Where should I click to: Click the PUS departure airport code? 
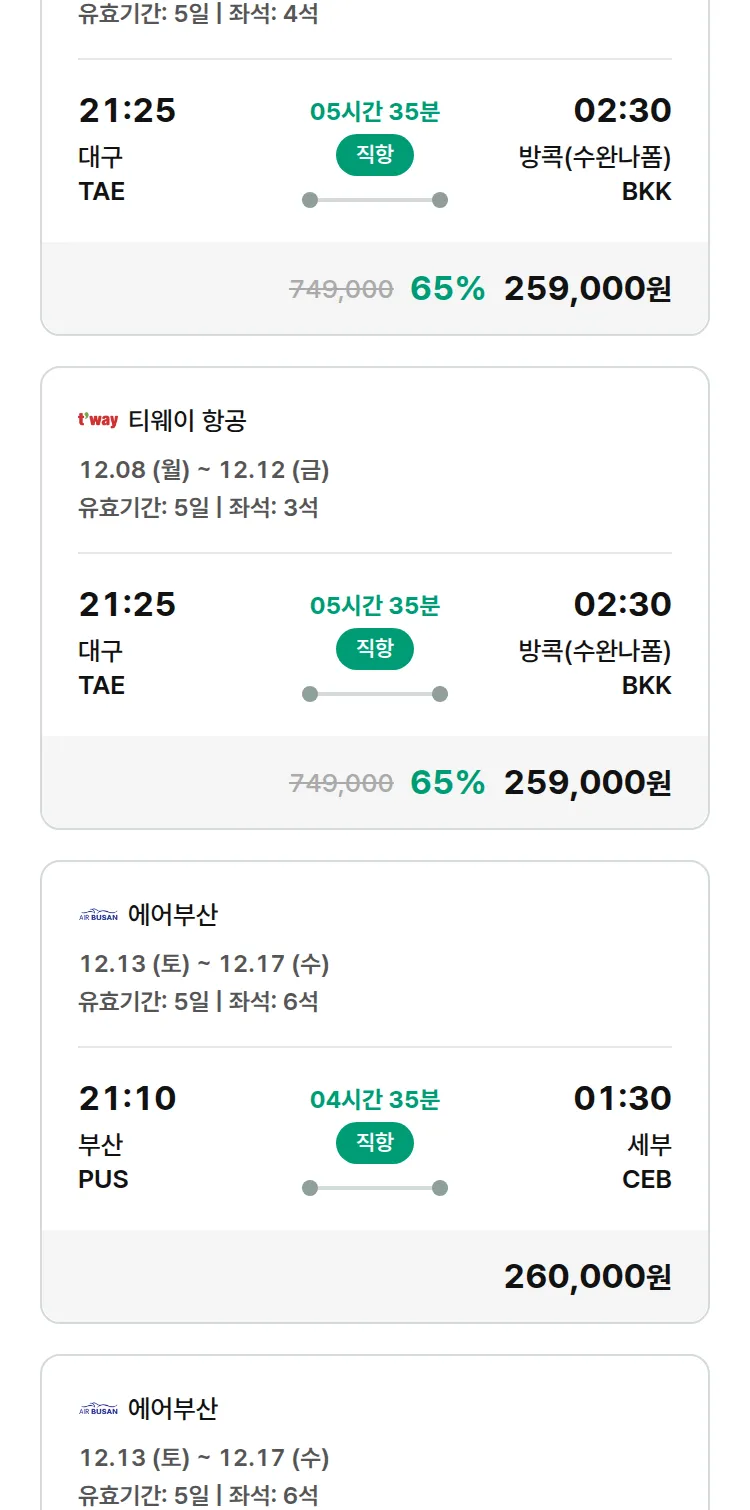point(103,1179)
